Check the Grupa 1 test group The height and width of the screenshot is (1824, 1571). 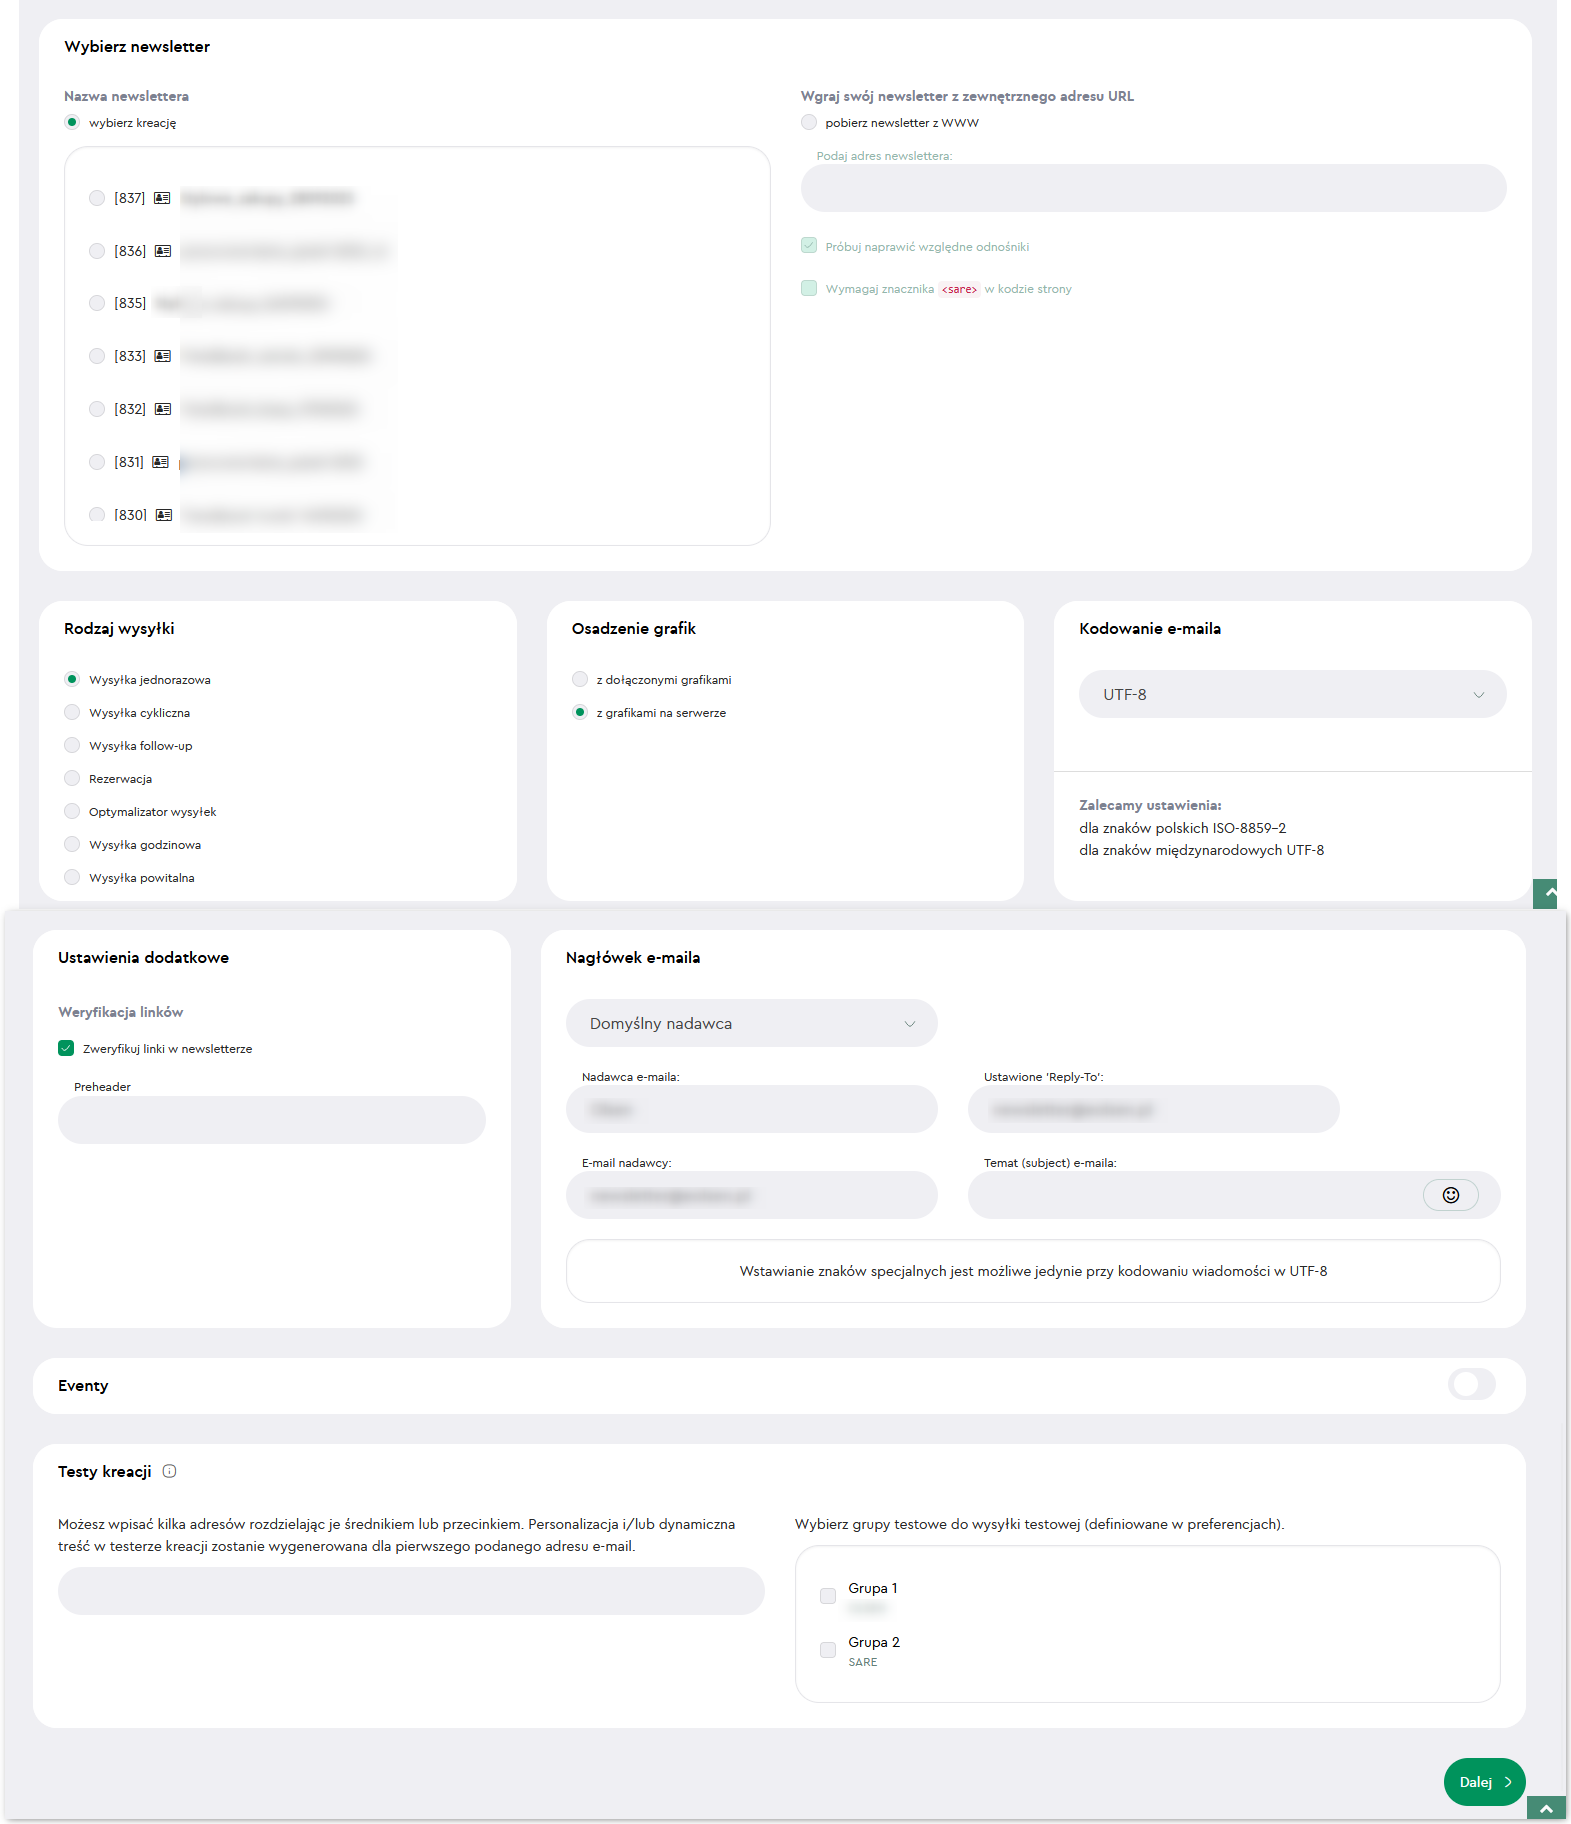(x=828, y=1596)
